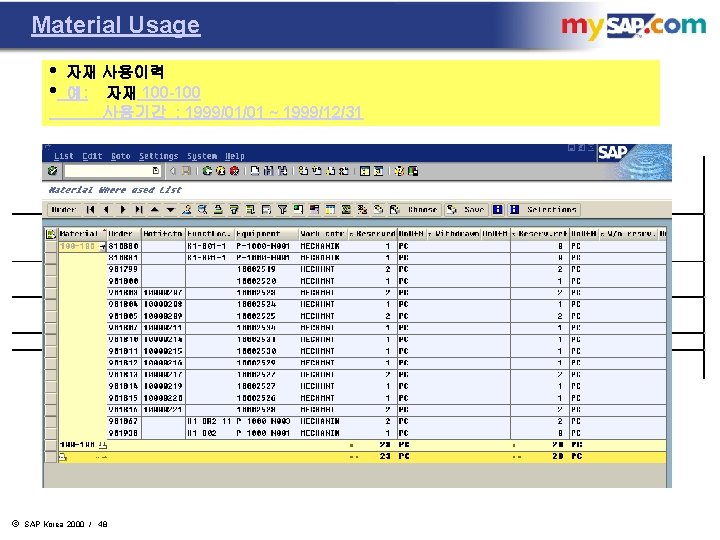Click the Material column header
The image size is (720, 540).
tap(81, 234)
